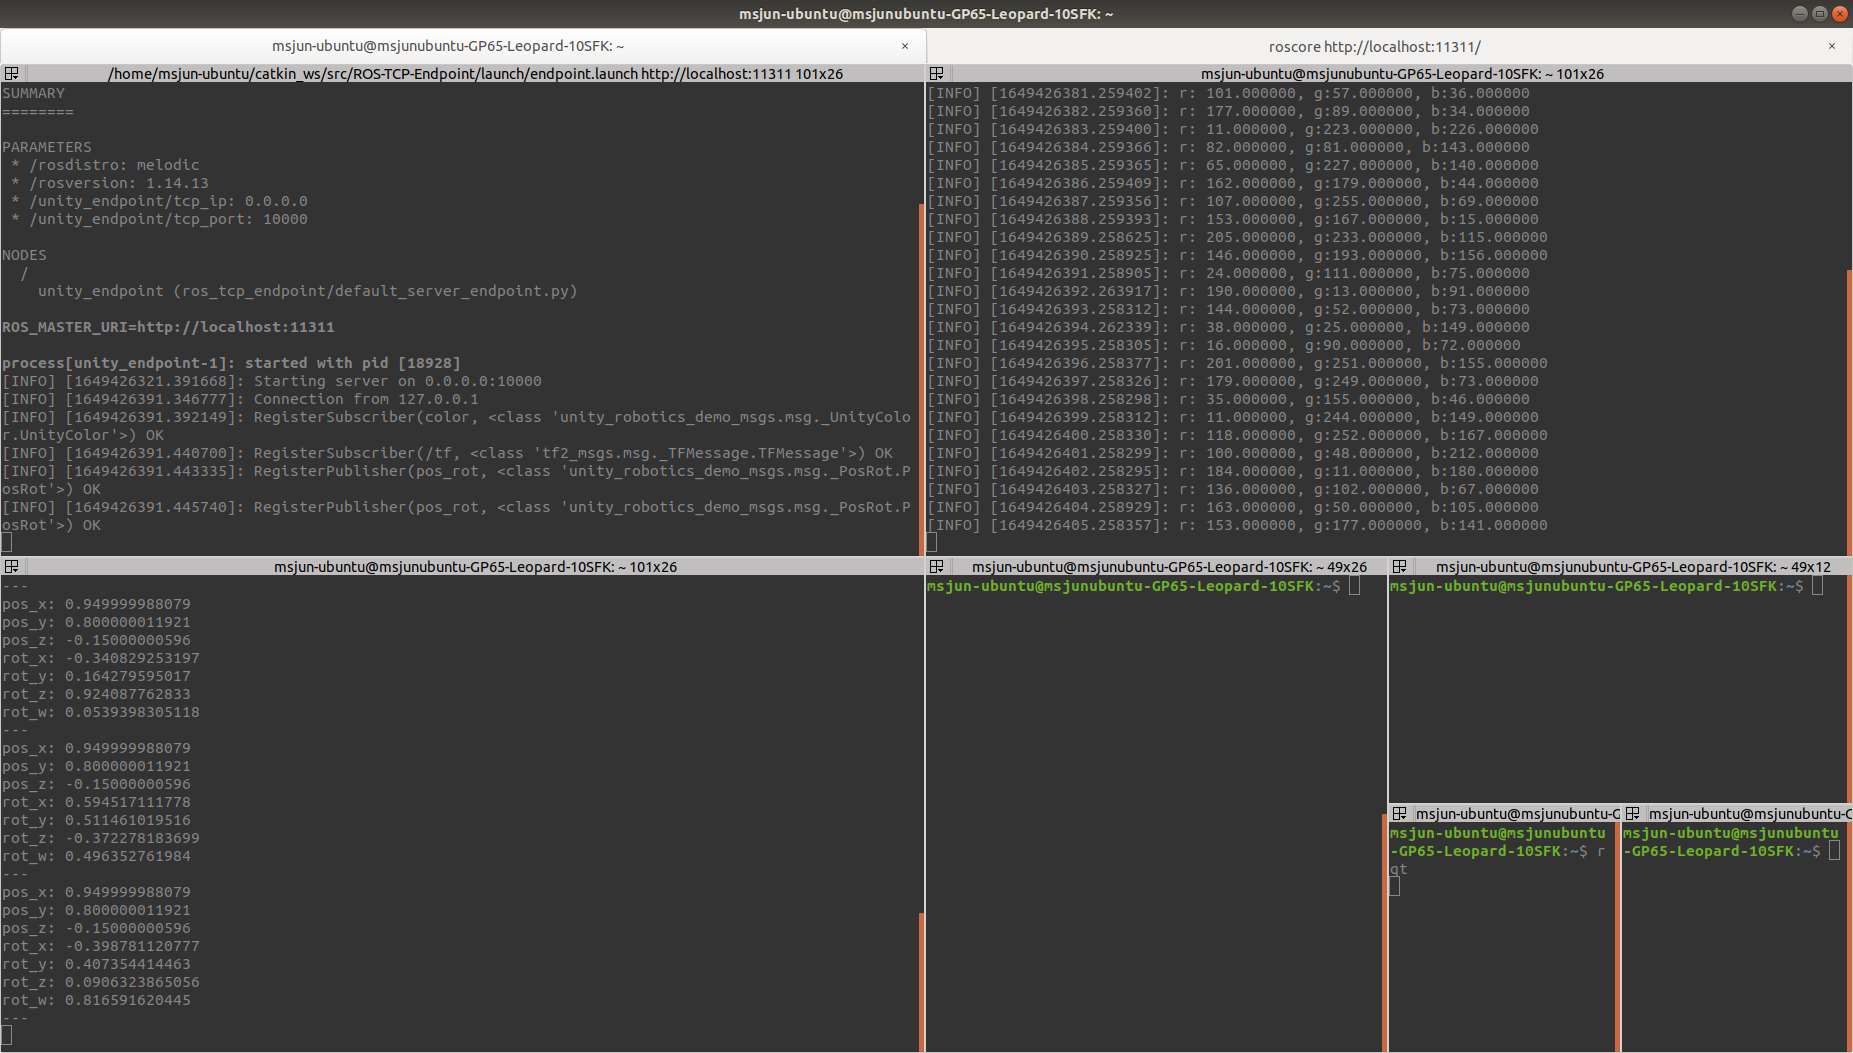Click 'rot_x: 0.594517111778' value line
Screen dimensions: 1853x1053
96,802
